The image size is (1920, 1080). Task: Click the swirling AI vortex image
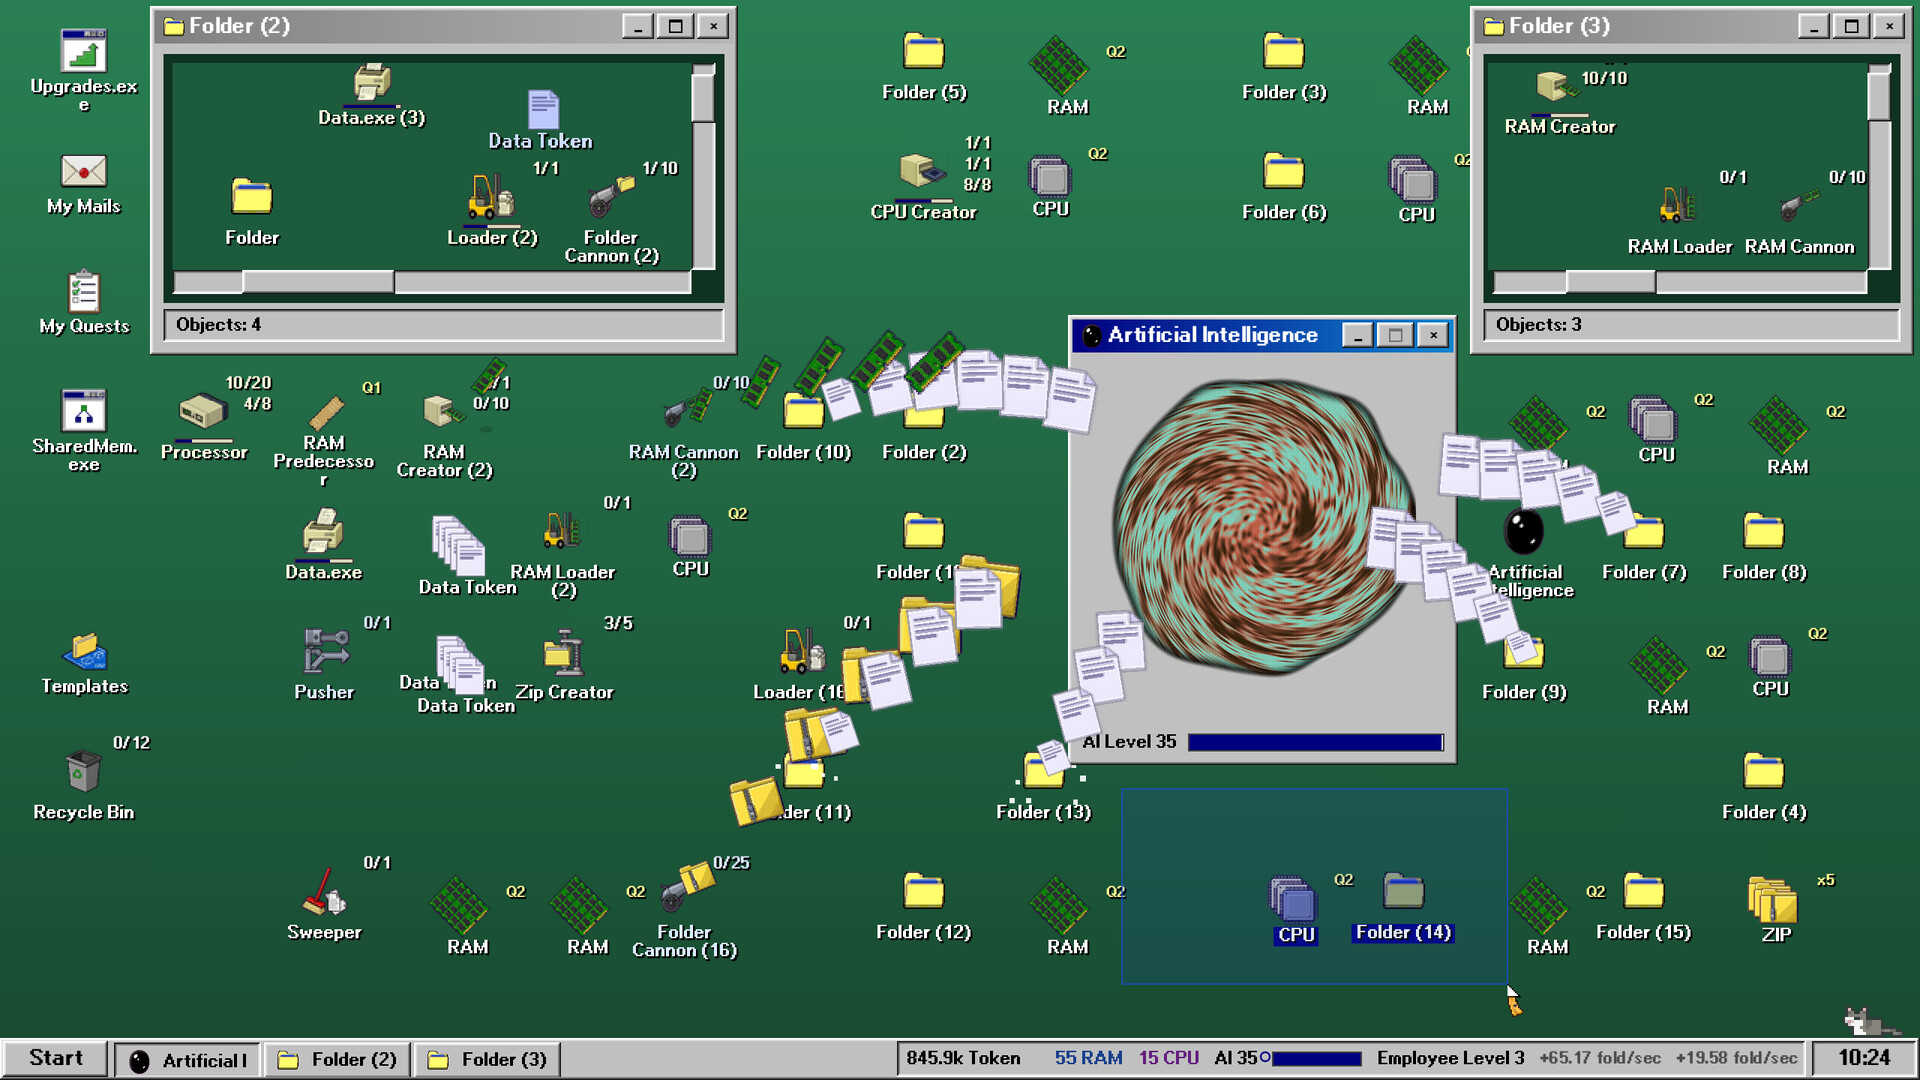1262,527
